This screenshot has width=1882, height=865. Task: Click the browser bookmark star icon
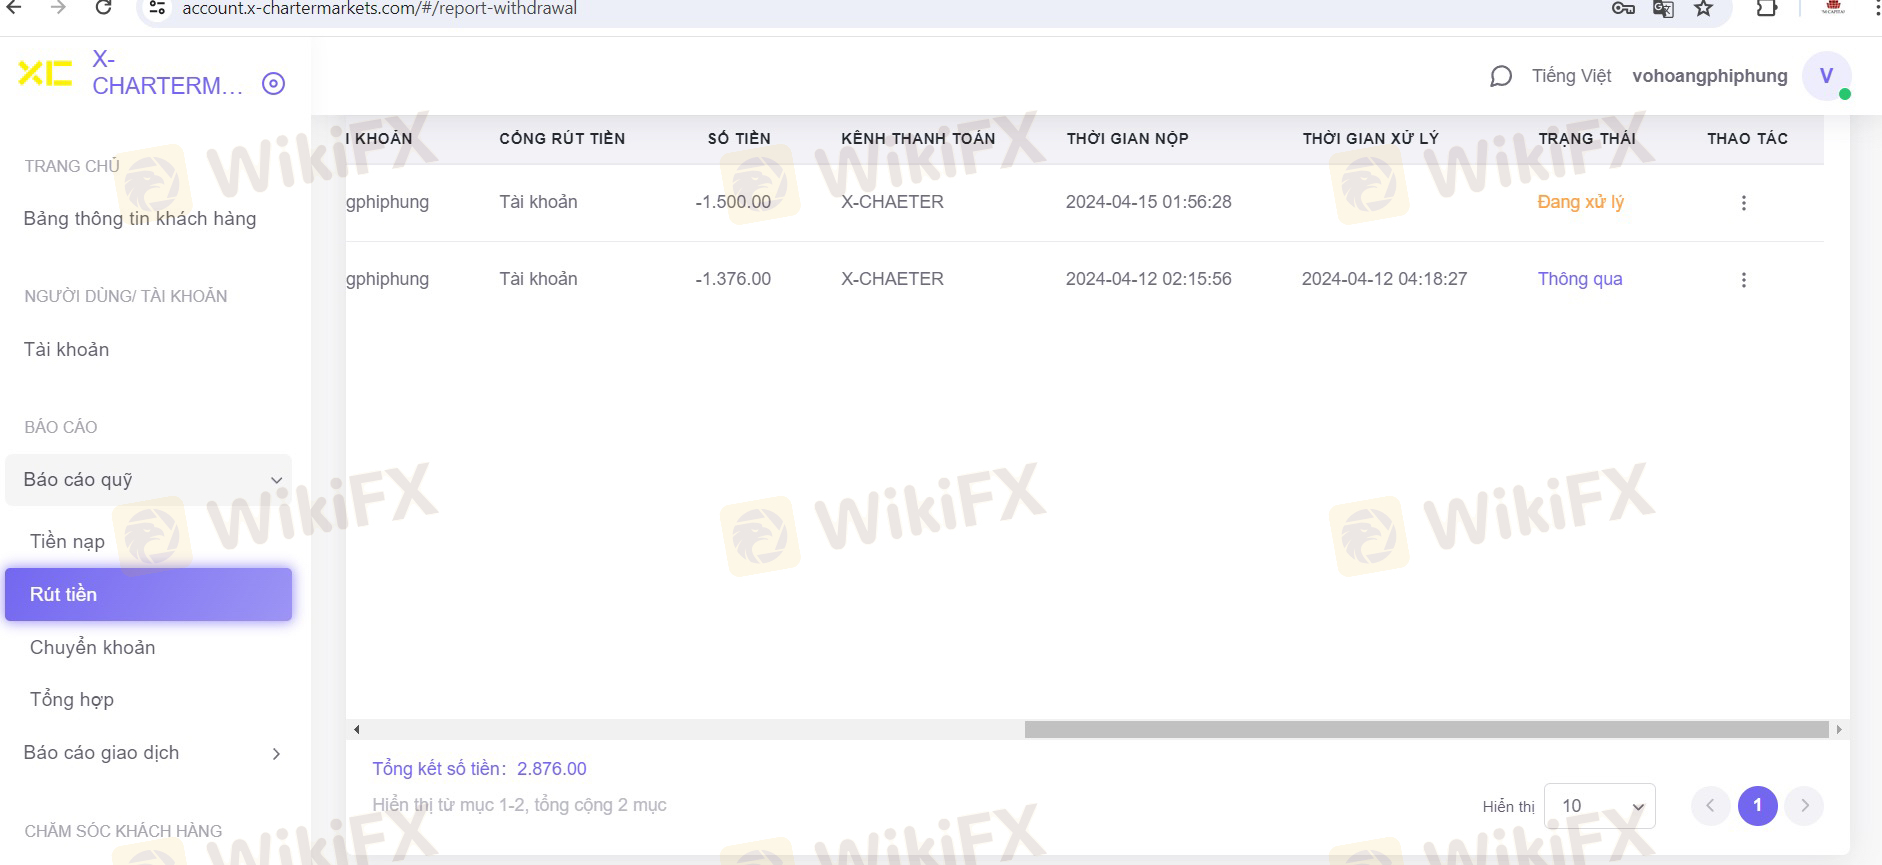pyautogui.click(x=1704, y=9)
